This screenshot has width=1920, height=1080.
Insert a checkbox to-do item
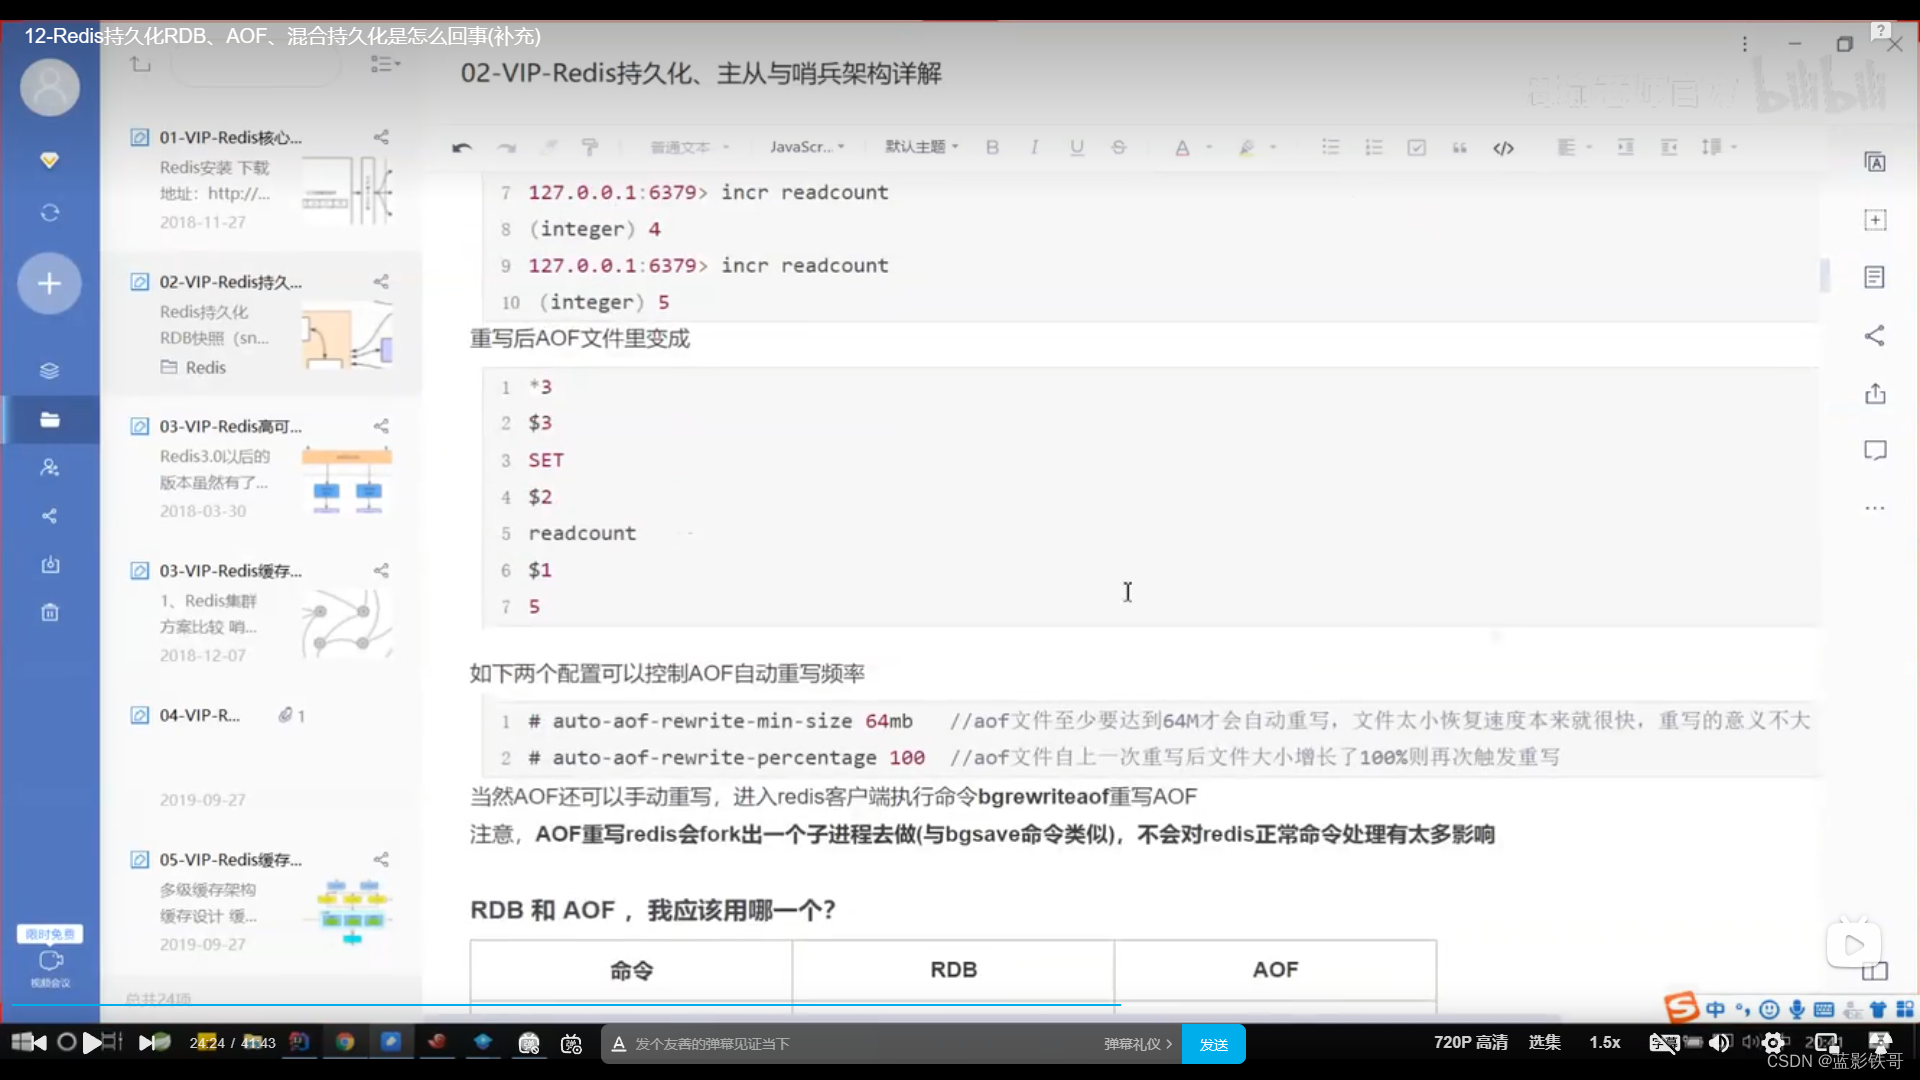[1417, 147]
